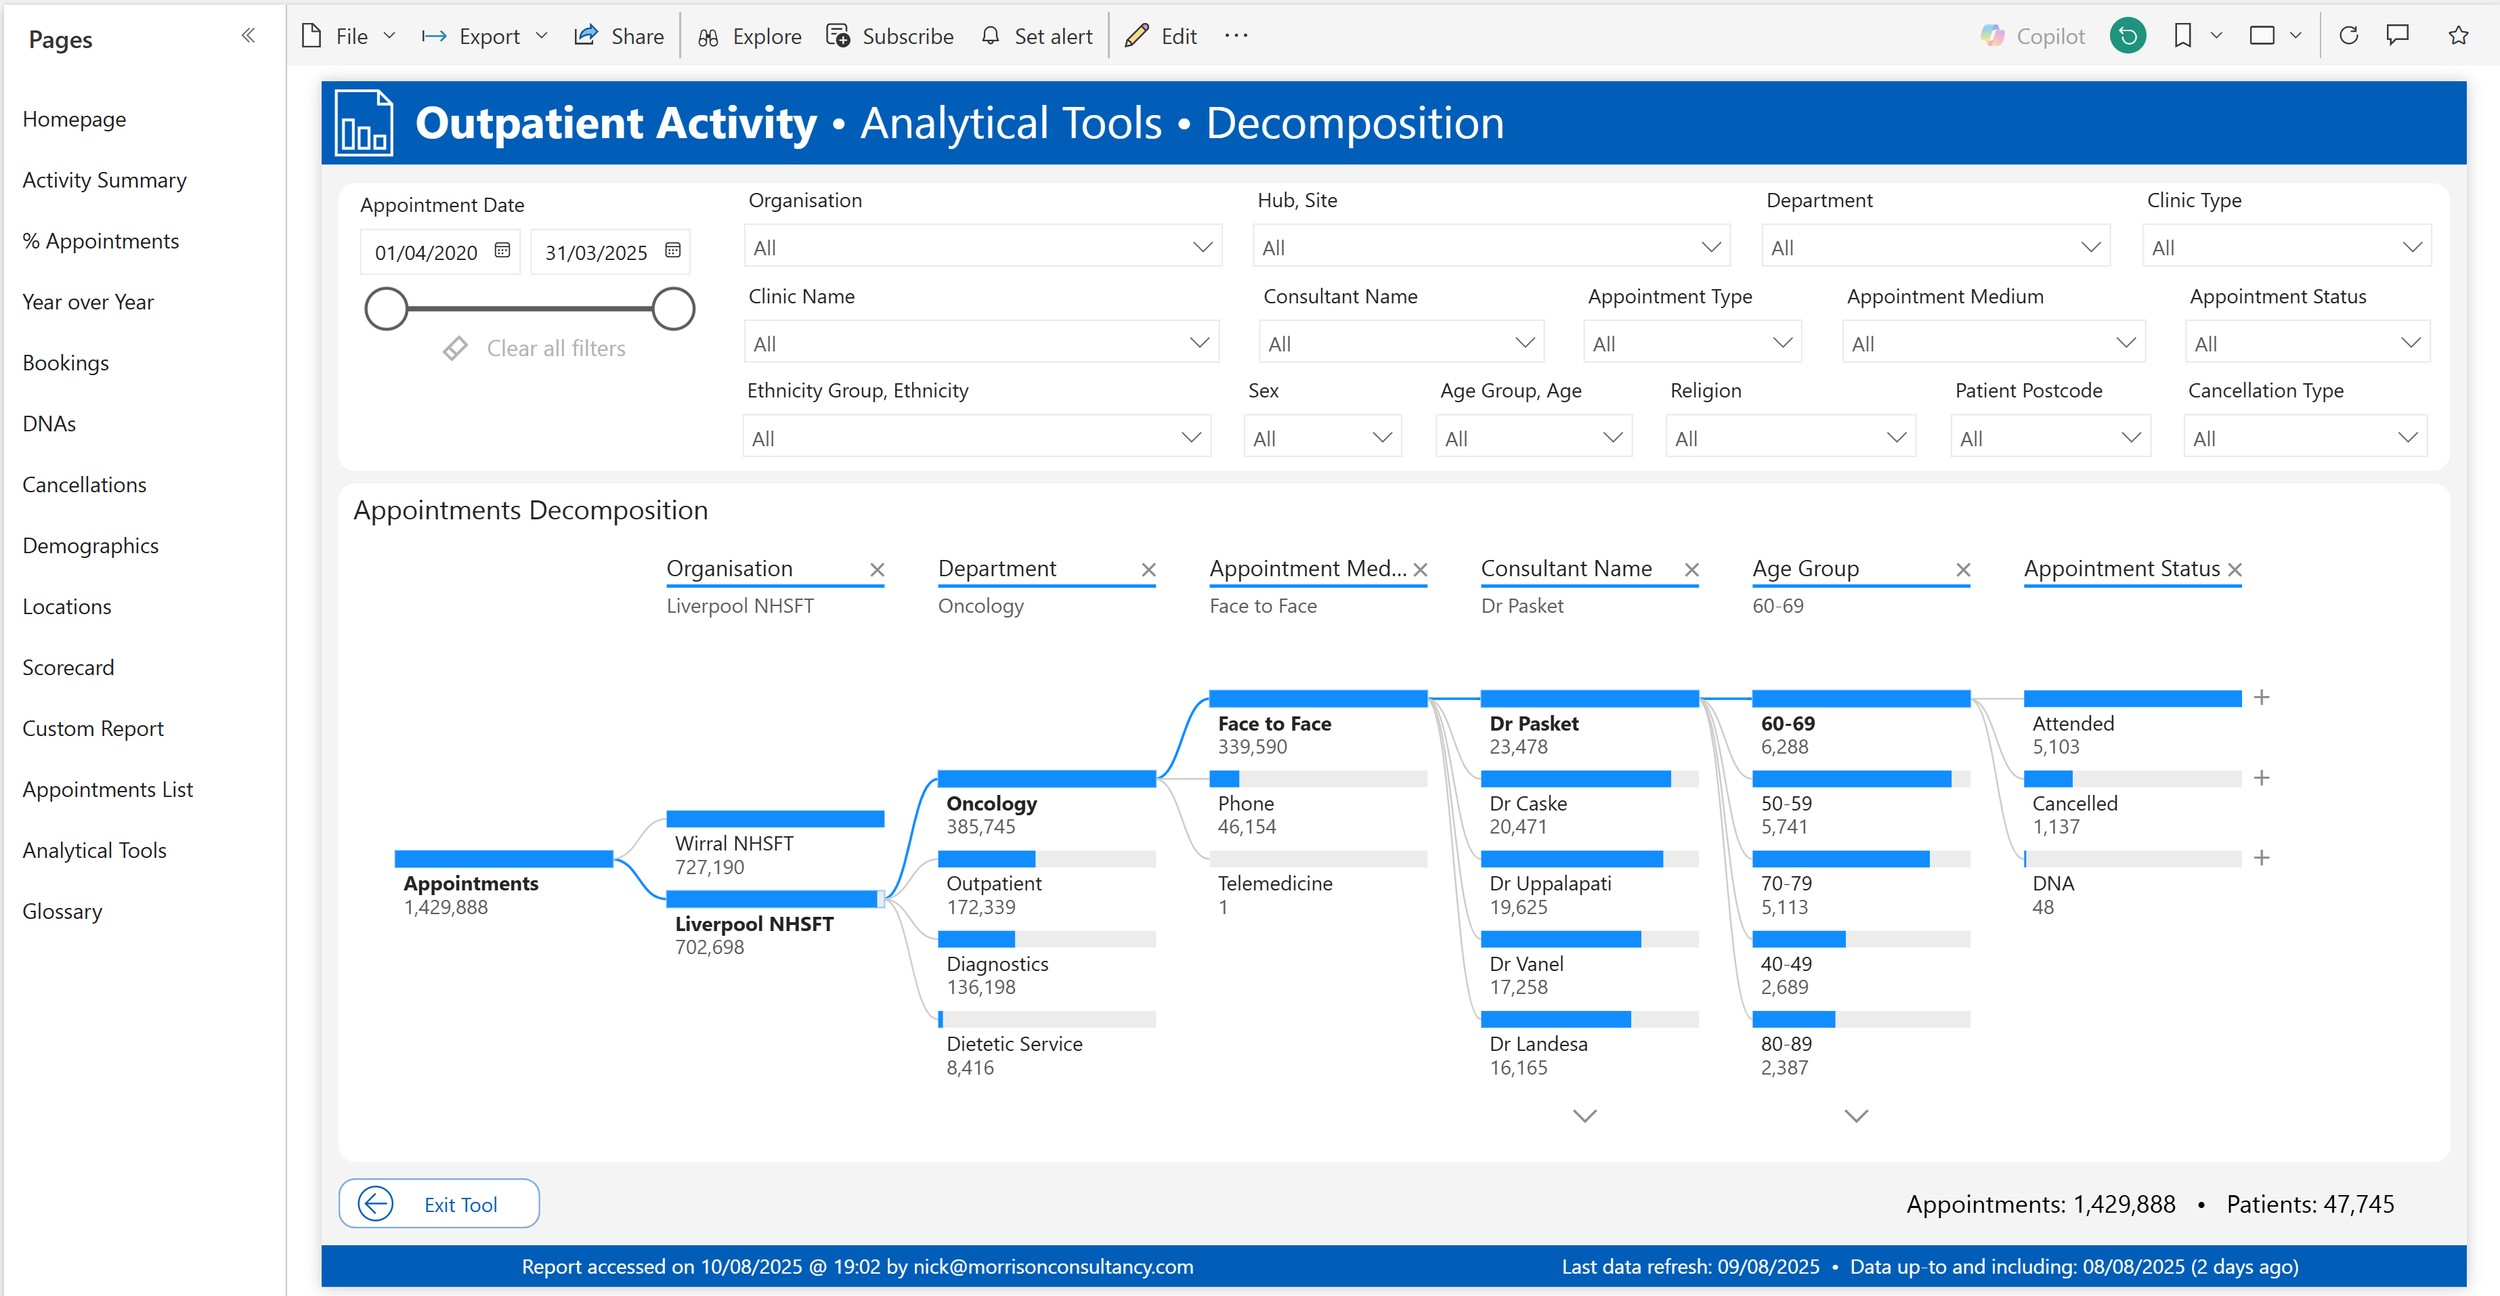Click the Bookmark icon in toolbar
The height and width of the screenshot is (1296, 2500).
[2182, 36]
